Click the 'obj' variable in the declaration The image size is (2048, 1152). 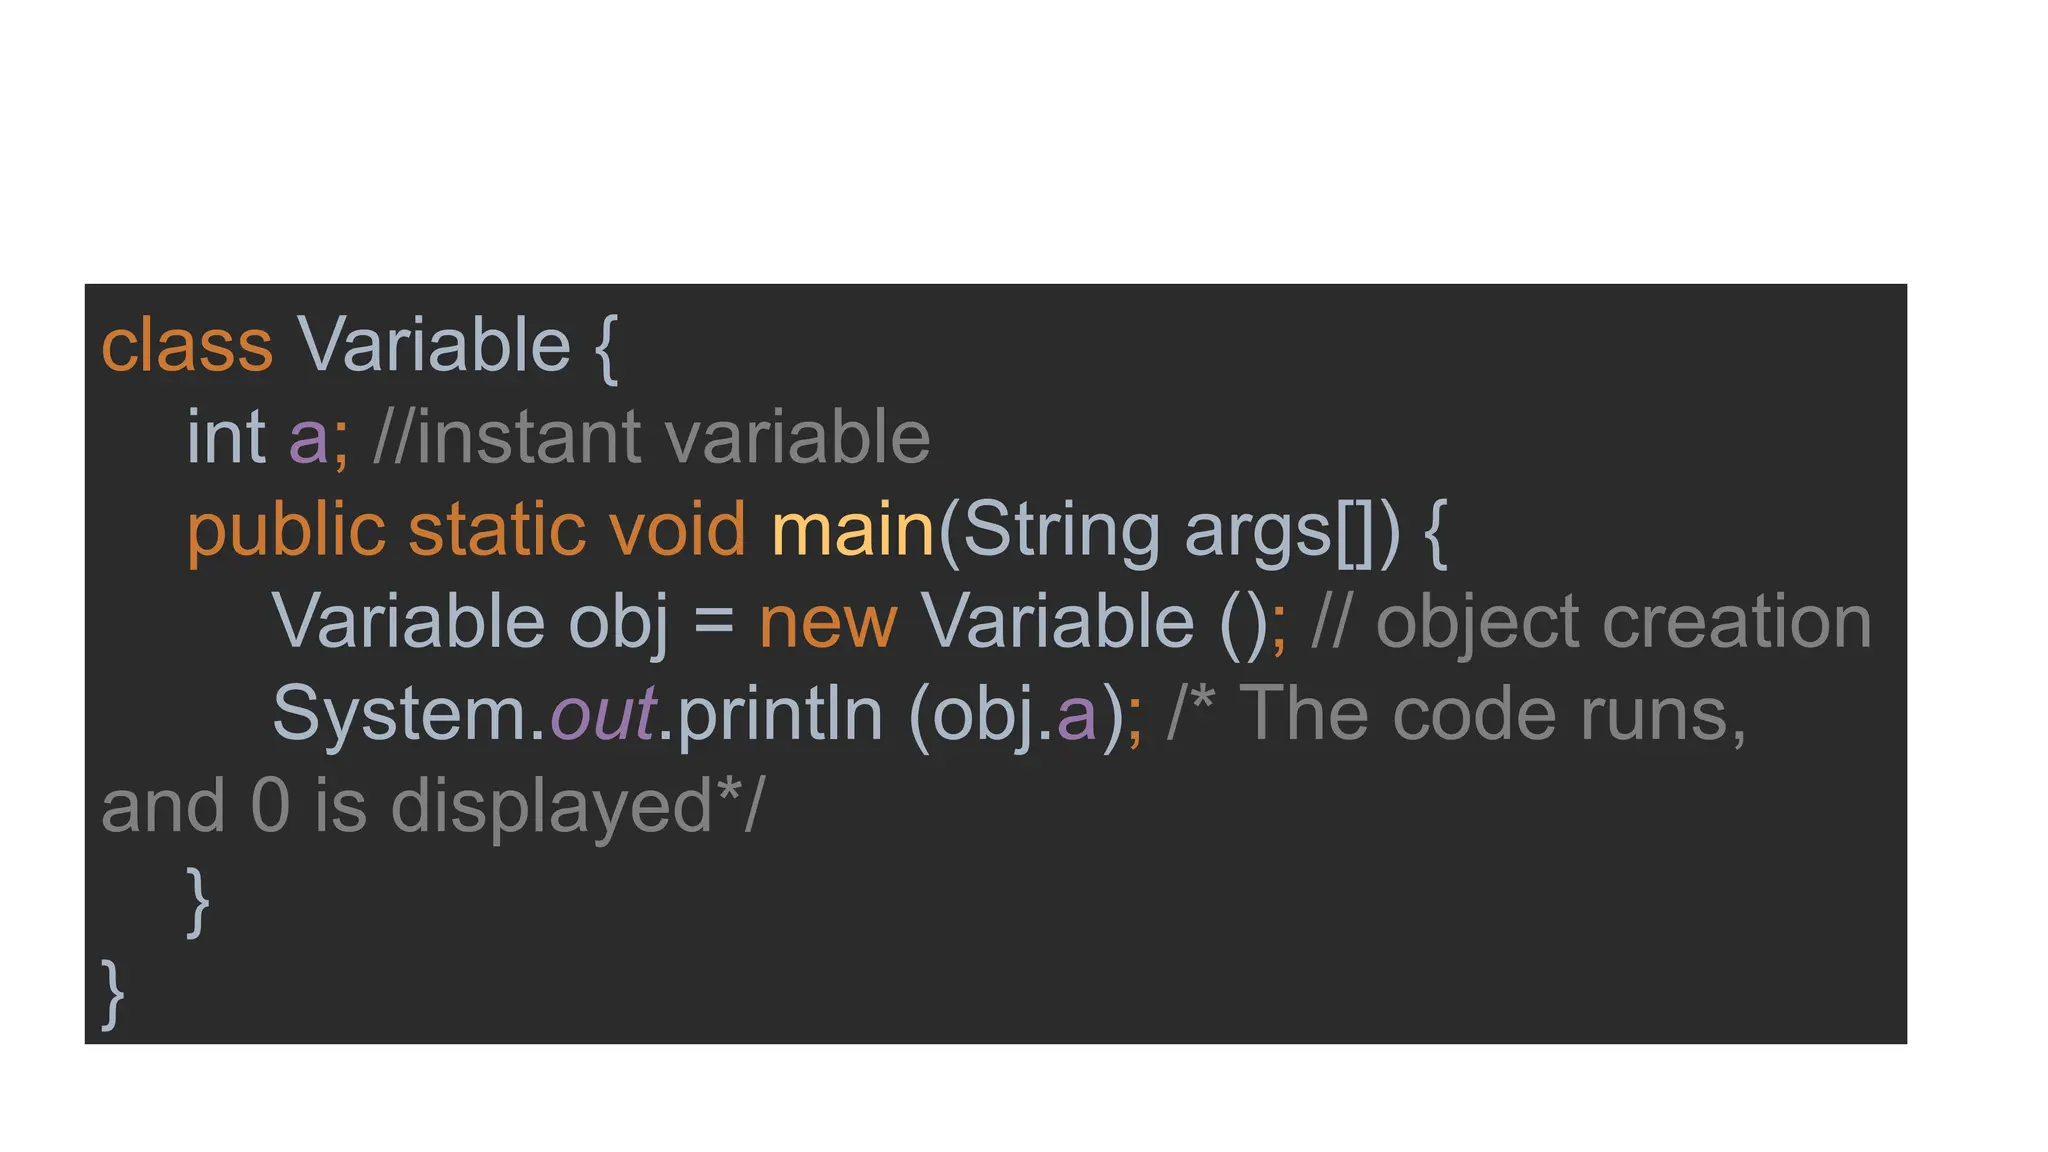click(617, 622)
